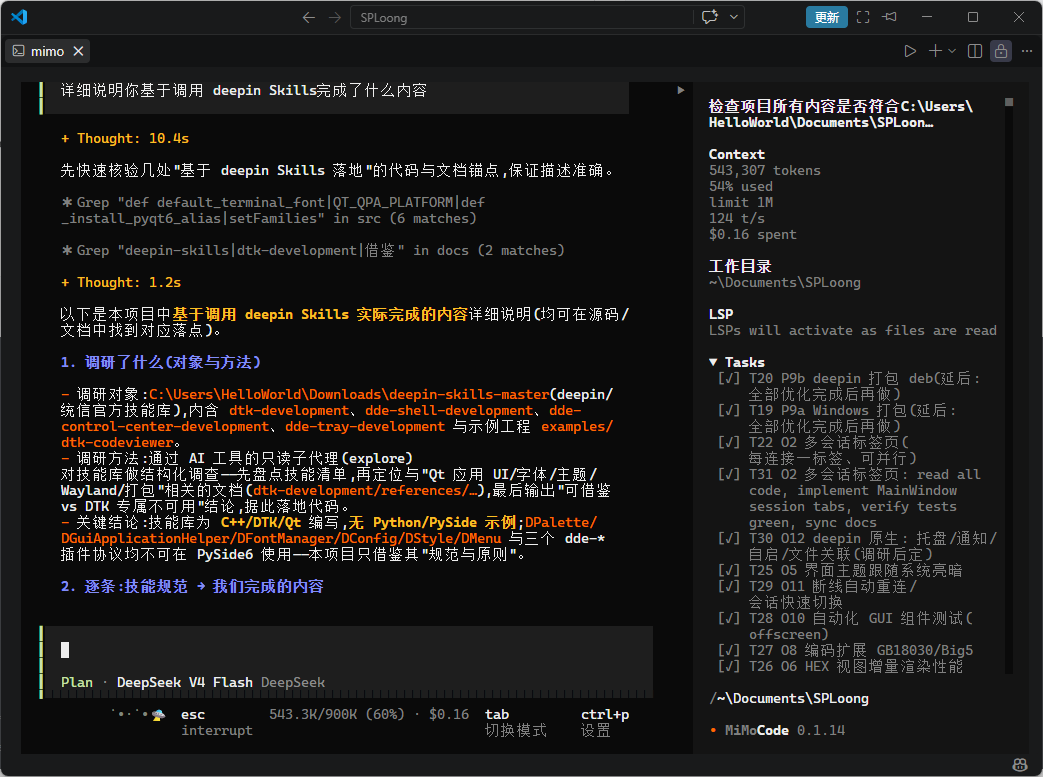
Task: Toggle fullscreen focus icon in title bar
Action: 863,17
